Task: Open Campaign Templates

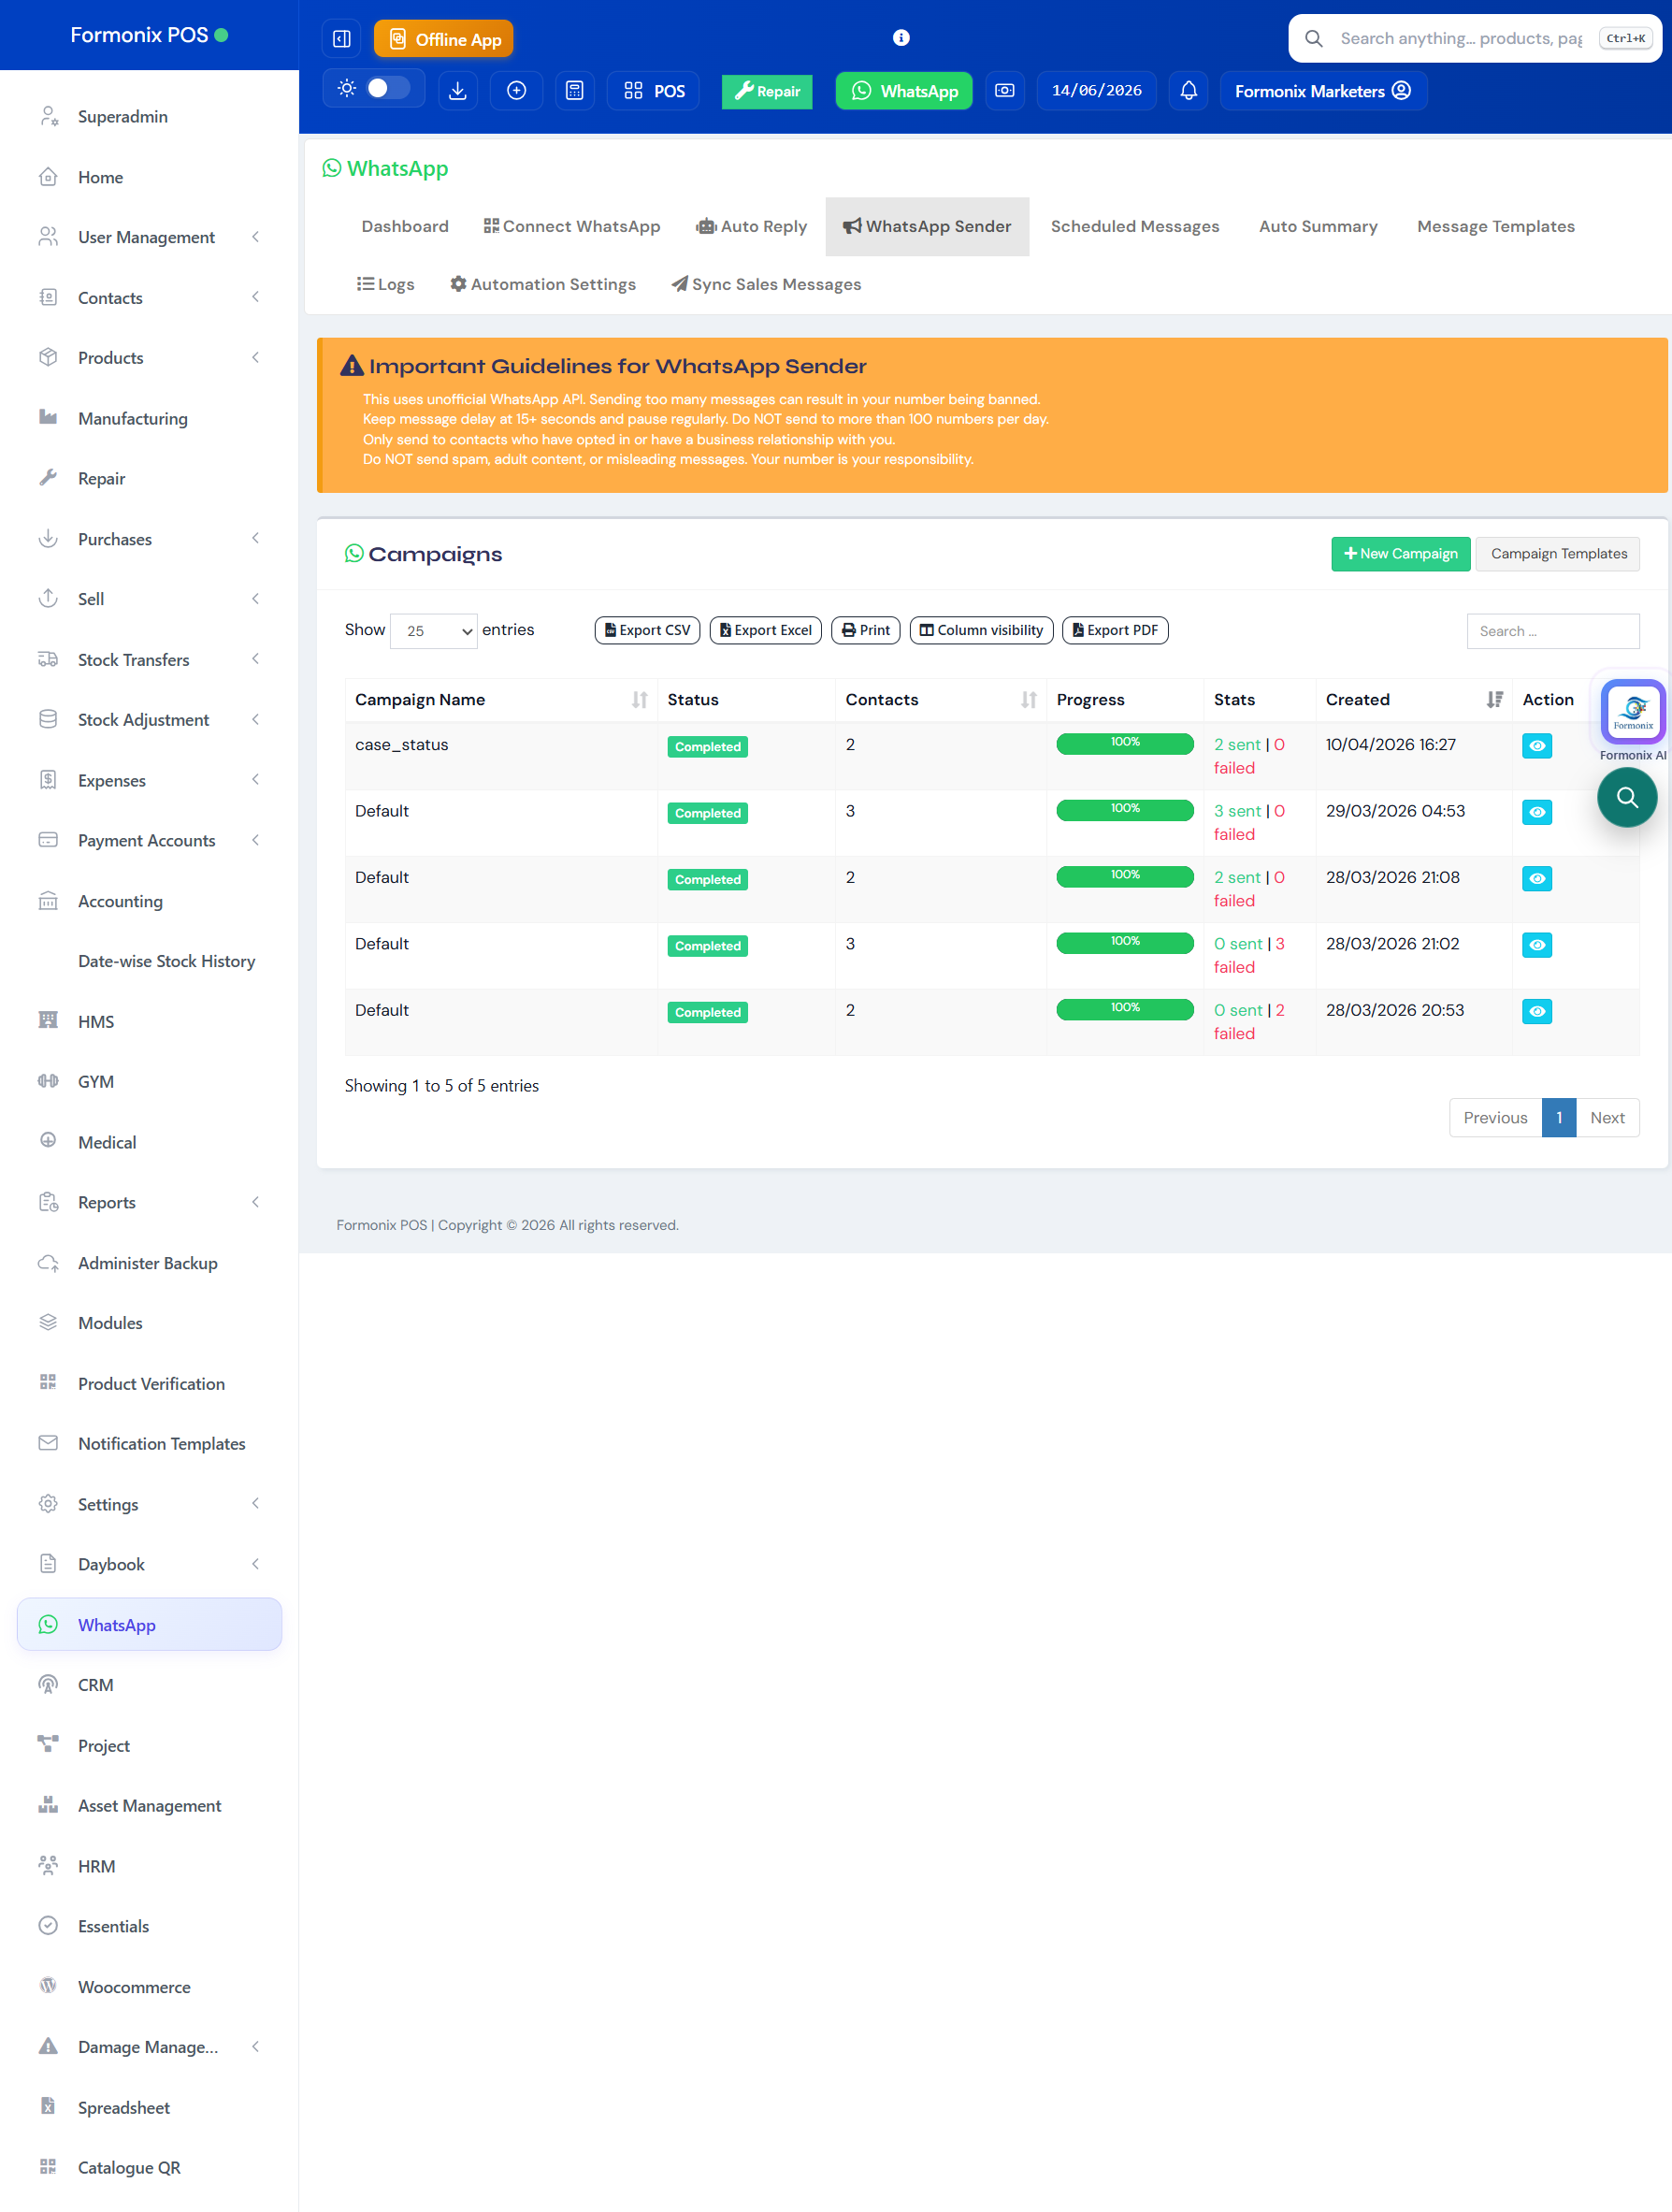Action: click(1558, 554)
